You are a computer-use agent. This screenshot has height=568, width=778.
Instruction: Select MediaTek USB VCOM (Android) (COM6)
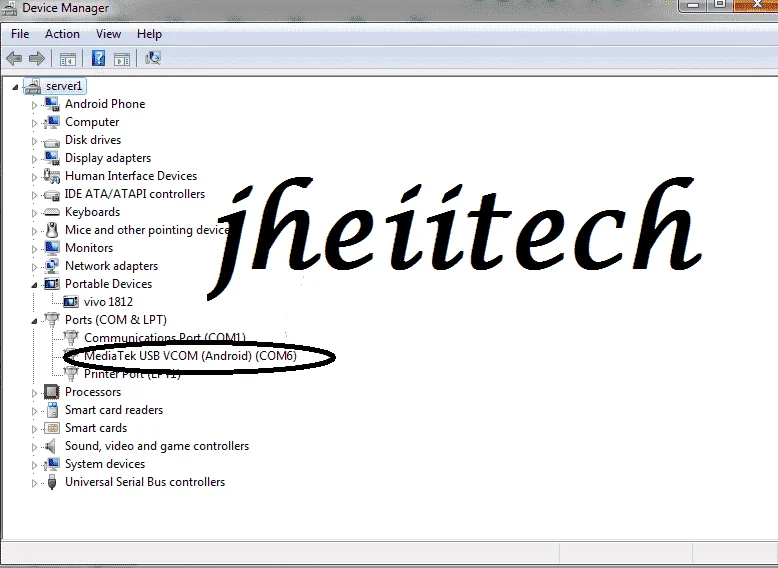(x=190, y=356)
